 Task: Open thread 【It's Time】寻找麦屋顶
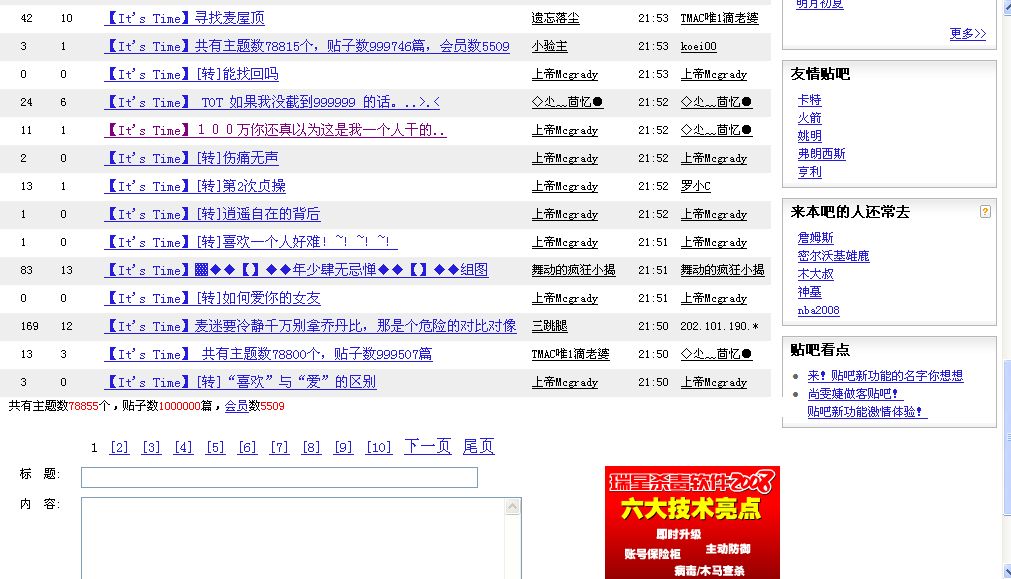(x=184, y=18)
